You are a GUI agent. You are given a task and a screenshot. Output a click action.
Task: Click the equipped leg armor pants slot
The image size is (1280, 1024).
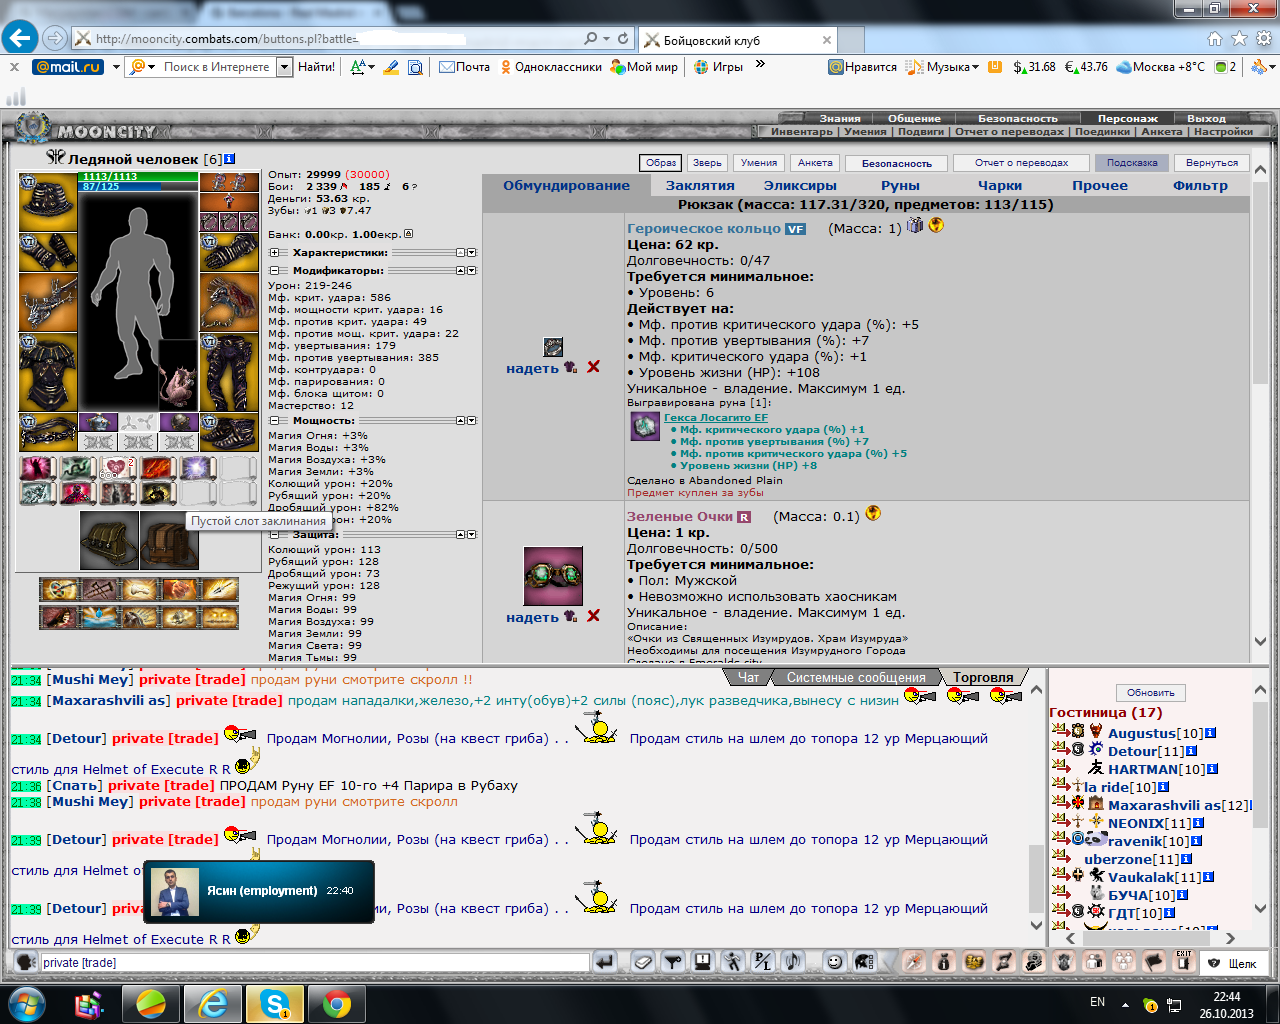229,372
